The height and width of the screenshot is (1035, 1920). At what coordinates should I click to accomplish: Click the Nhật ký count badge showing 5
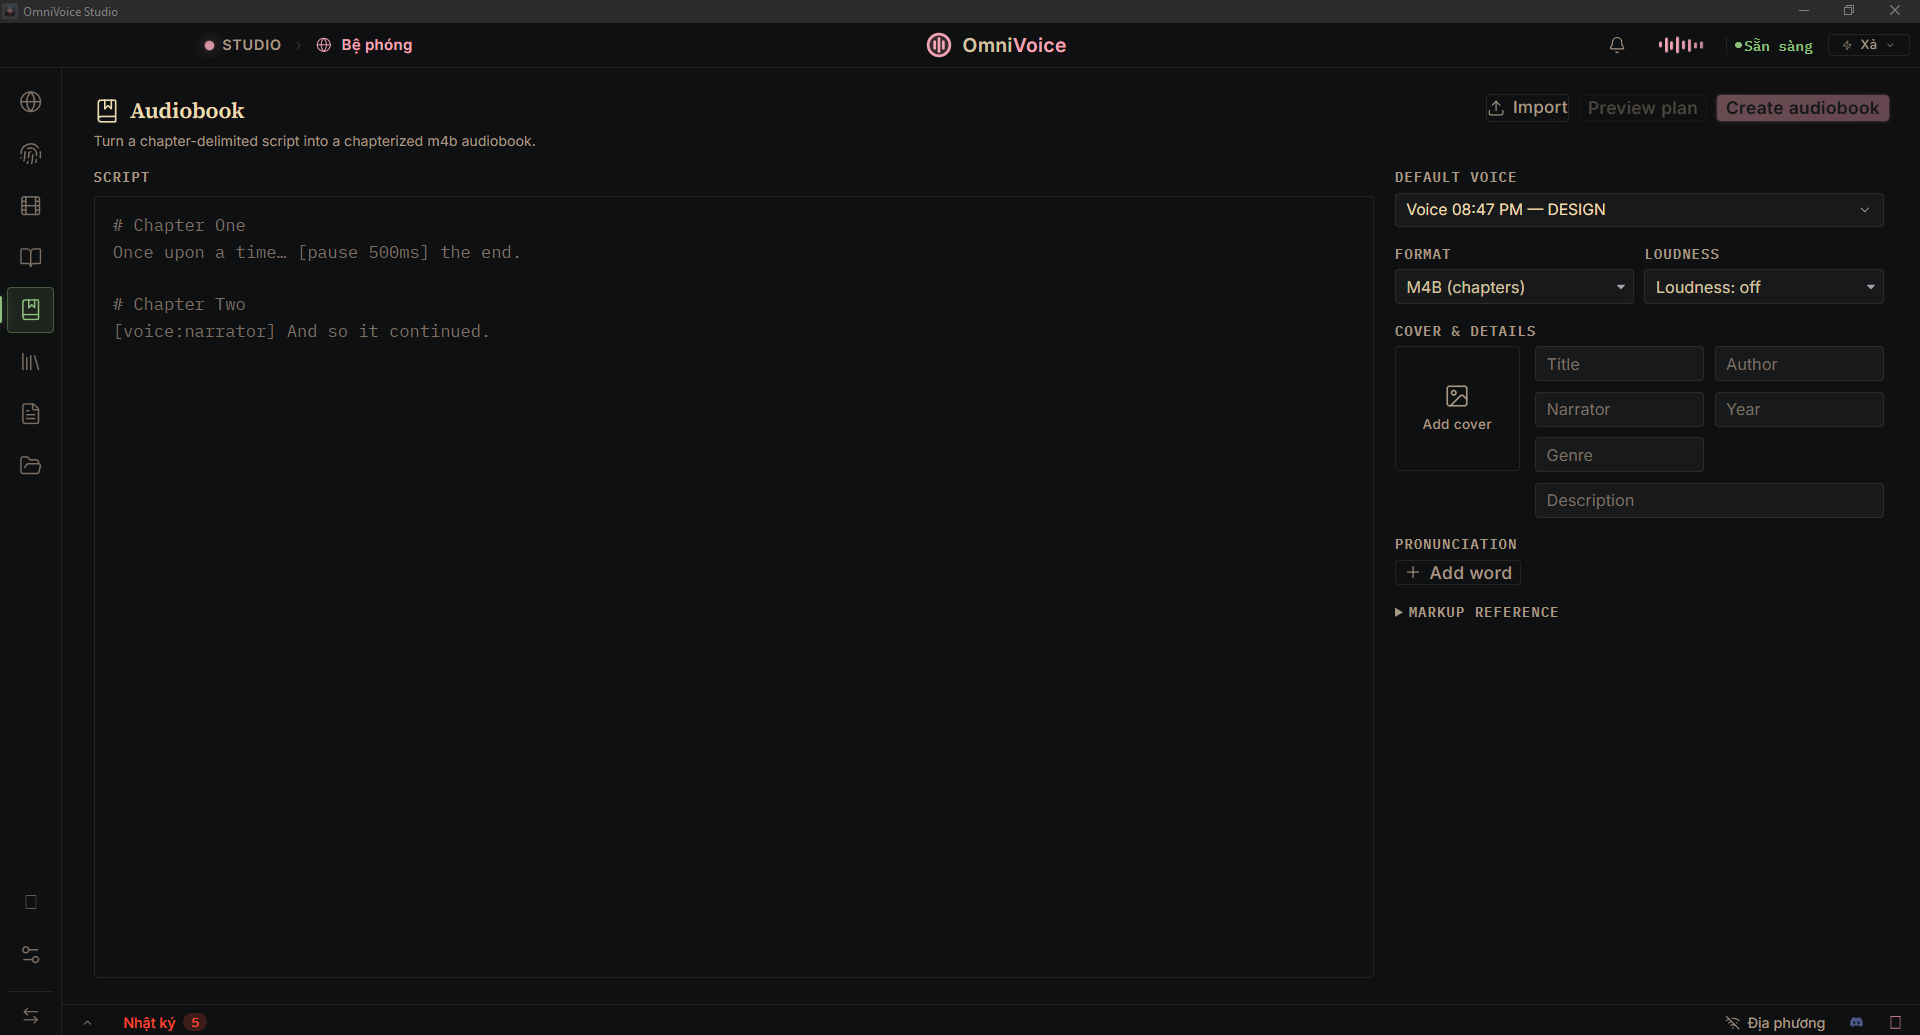tap(195, 1022)
